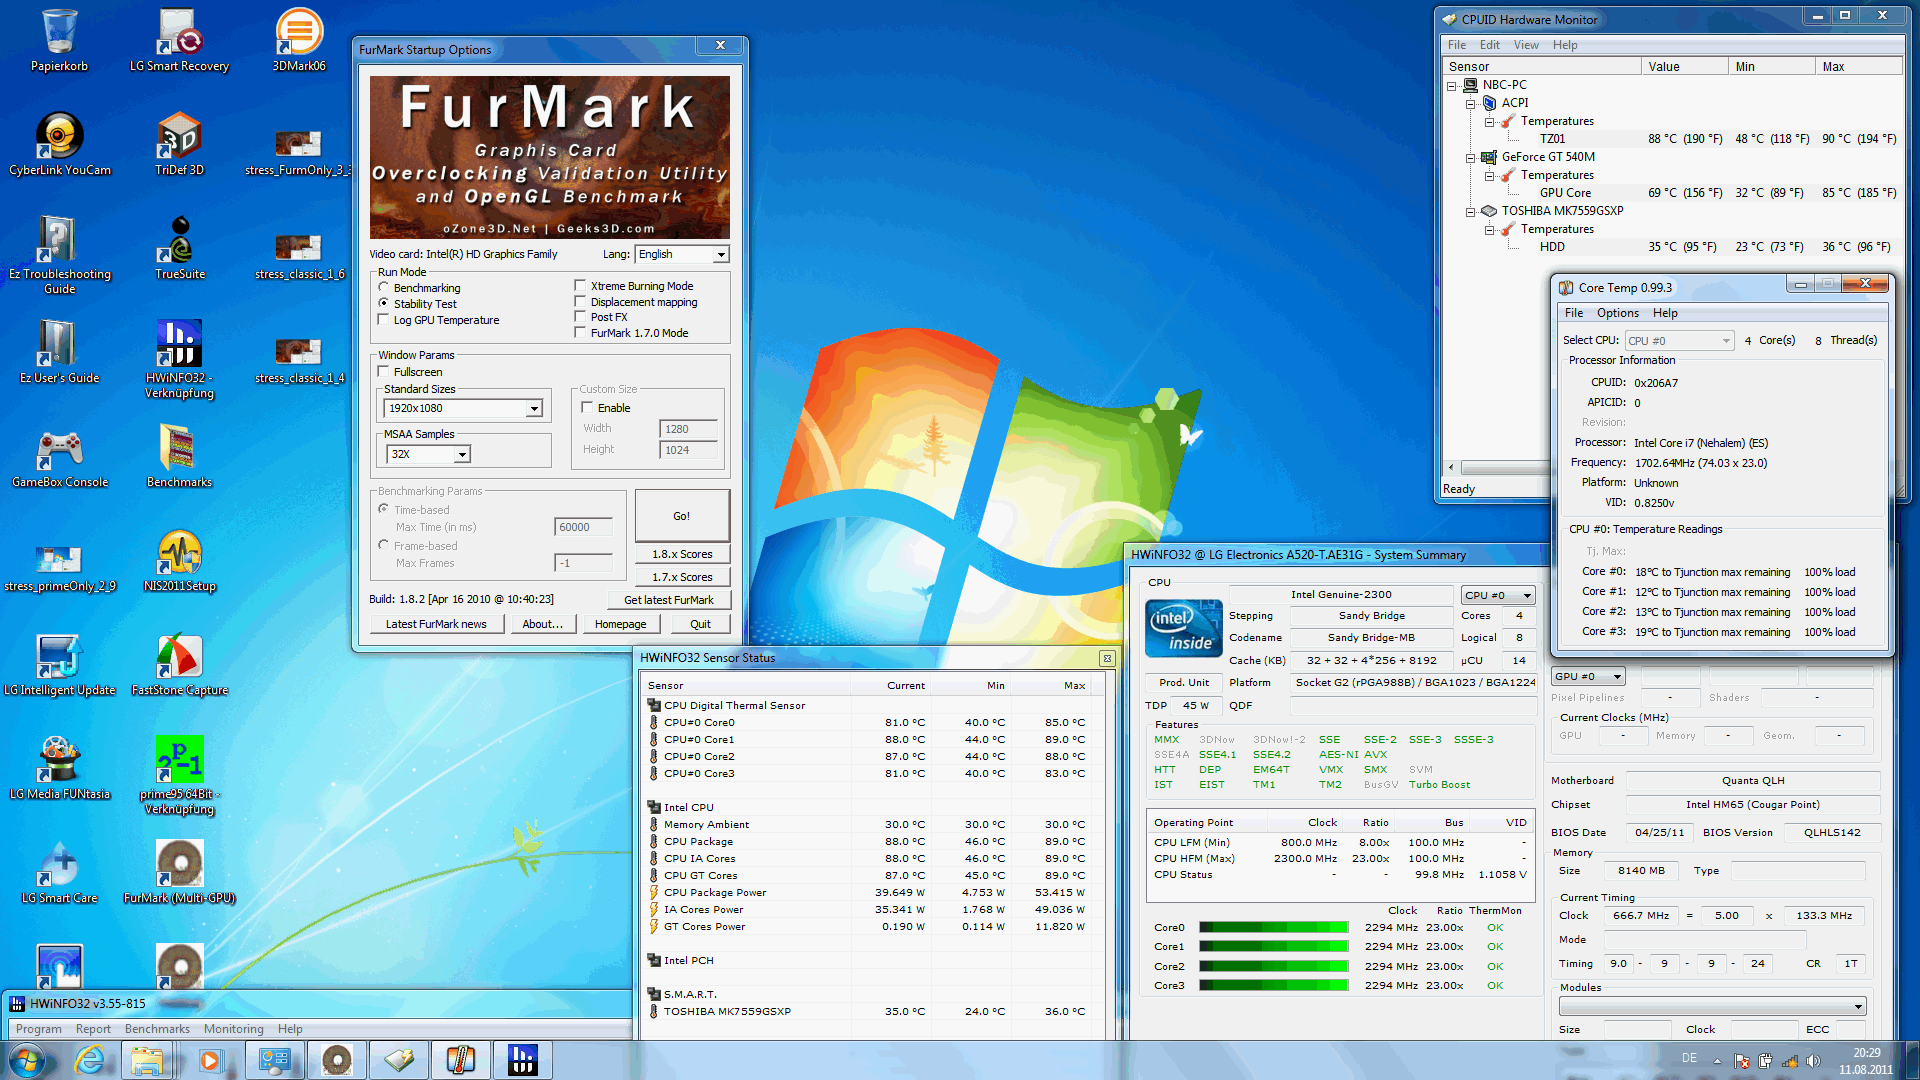Select the Benchmarking run mode radio button
Viewport: 1920px width, 1080px height.
tap(384, 288)
